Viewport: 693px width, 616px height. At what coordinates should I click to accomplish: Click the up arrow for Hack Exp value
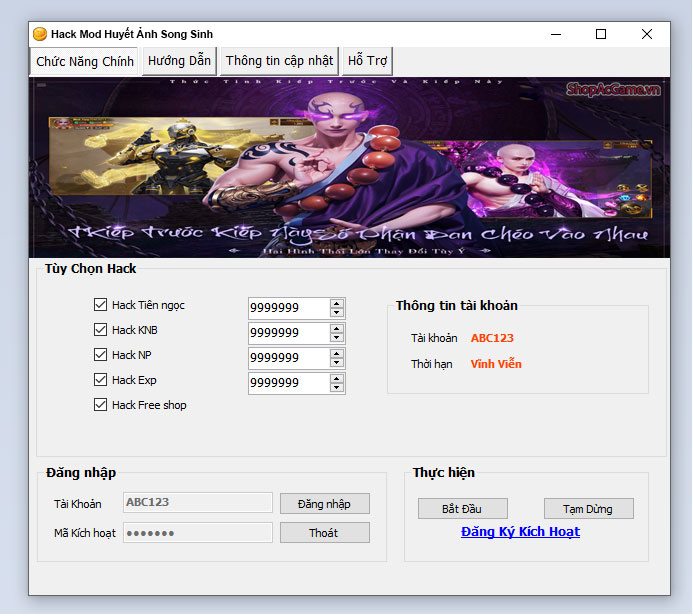pyautogui.click(x=337, y=379)
